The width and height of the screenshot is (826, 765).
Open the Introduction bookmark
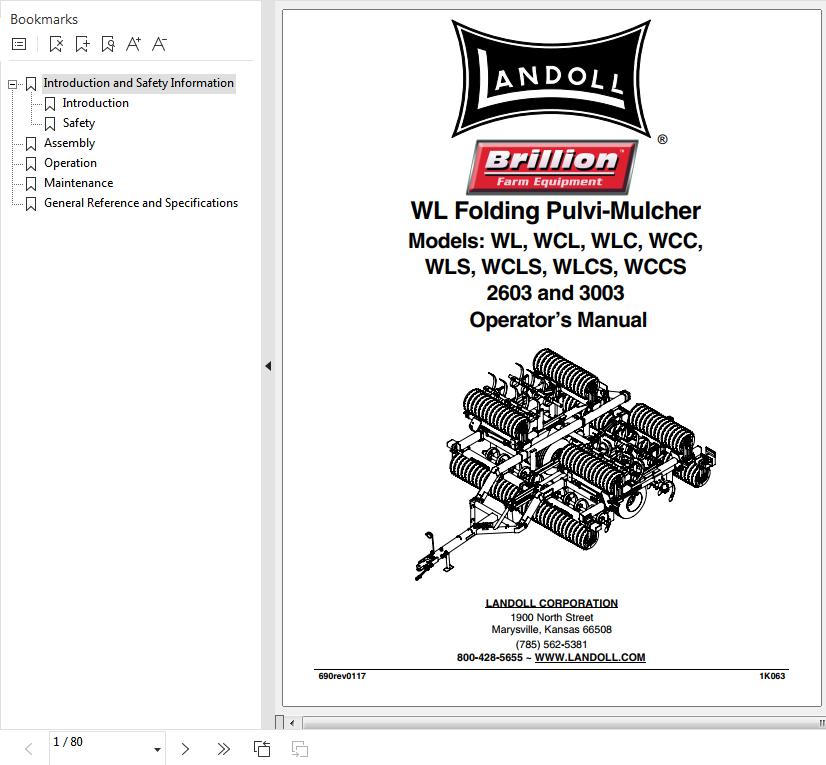coord(95,103)
